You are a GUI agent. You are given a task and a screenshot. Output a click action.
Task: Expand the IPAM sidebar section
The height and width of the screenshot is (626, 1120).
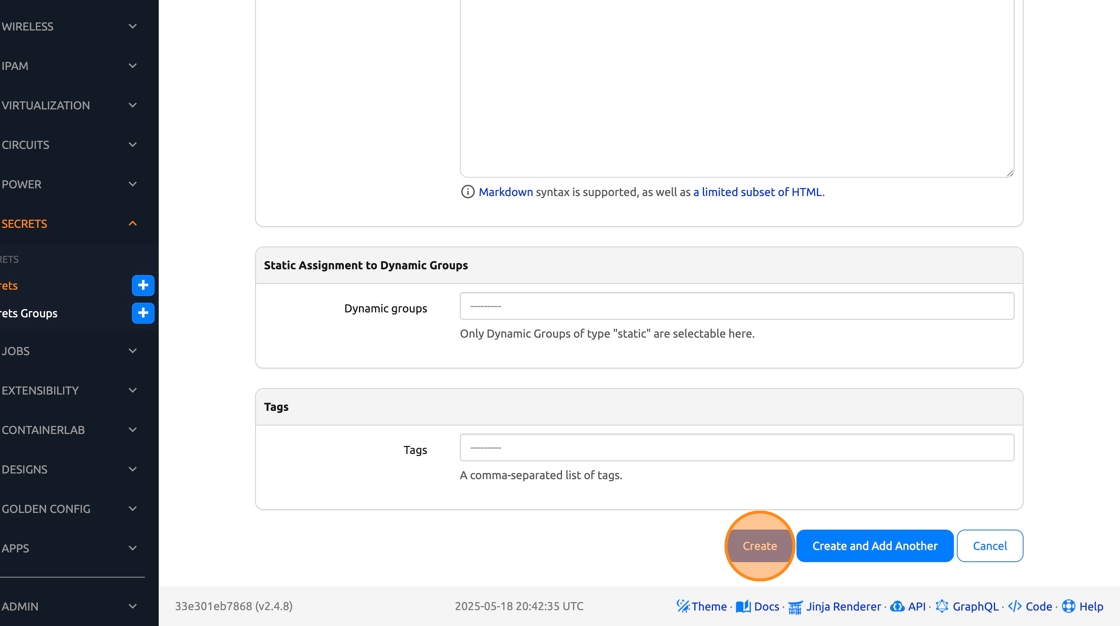point(70,66)
